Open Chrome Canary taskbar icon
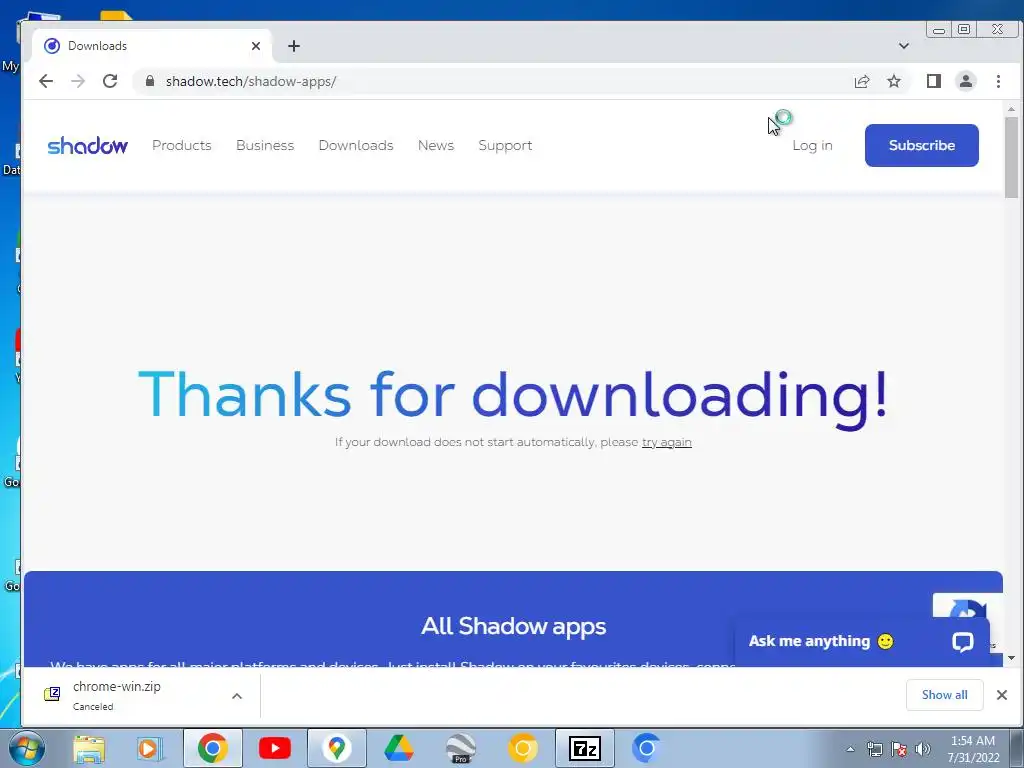The width and height of the screenshot is (1024, 768). click(x=522, y=748)
